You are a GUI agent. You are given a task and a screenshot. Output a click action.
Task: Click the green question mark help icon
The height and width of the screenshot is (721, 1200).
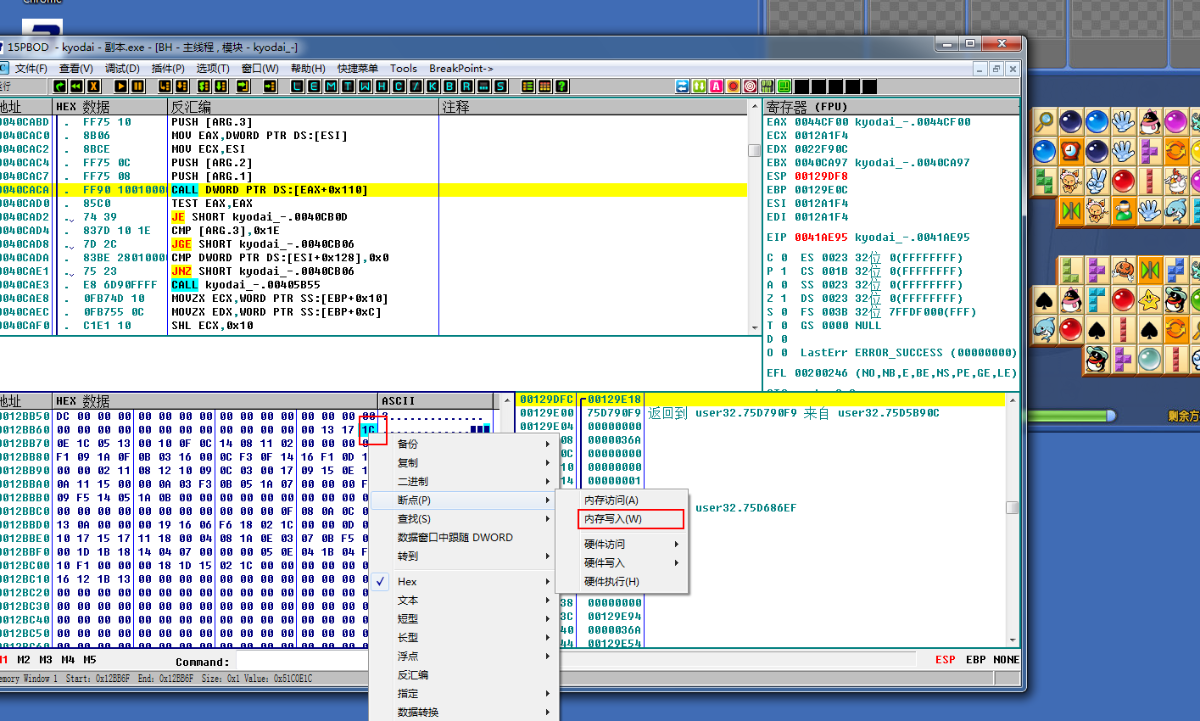[x=562, y=86]
